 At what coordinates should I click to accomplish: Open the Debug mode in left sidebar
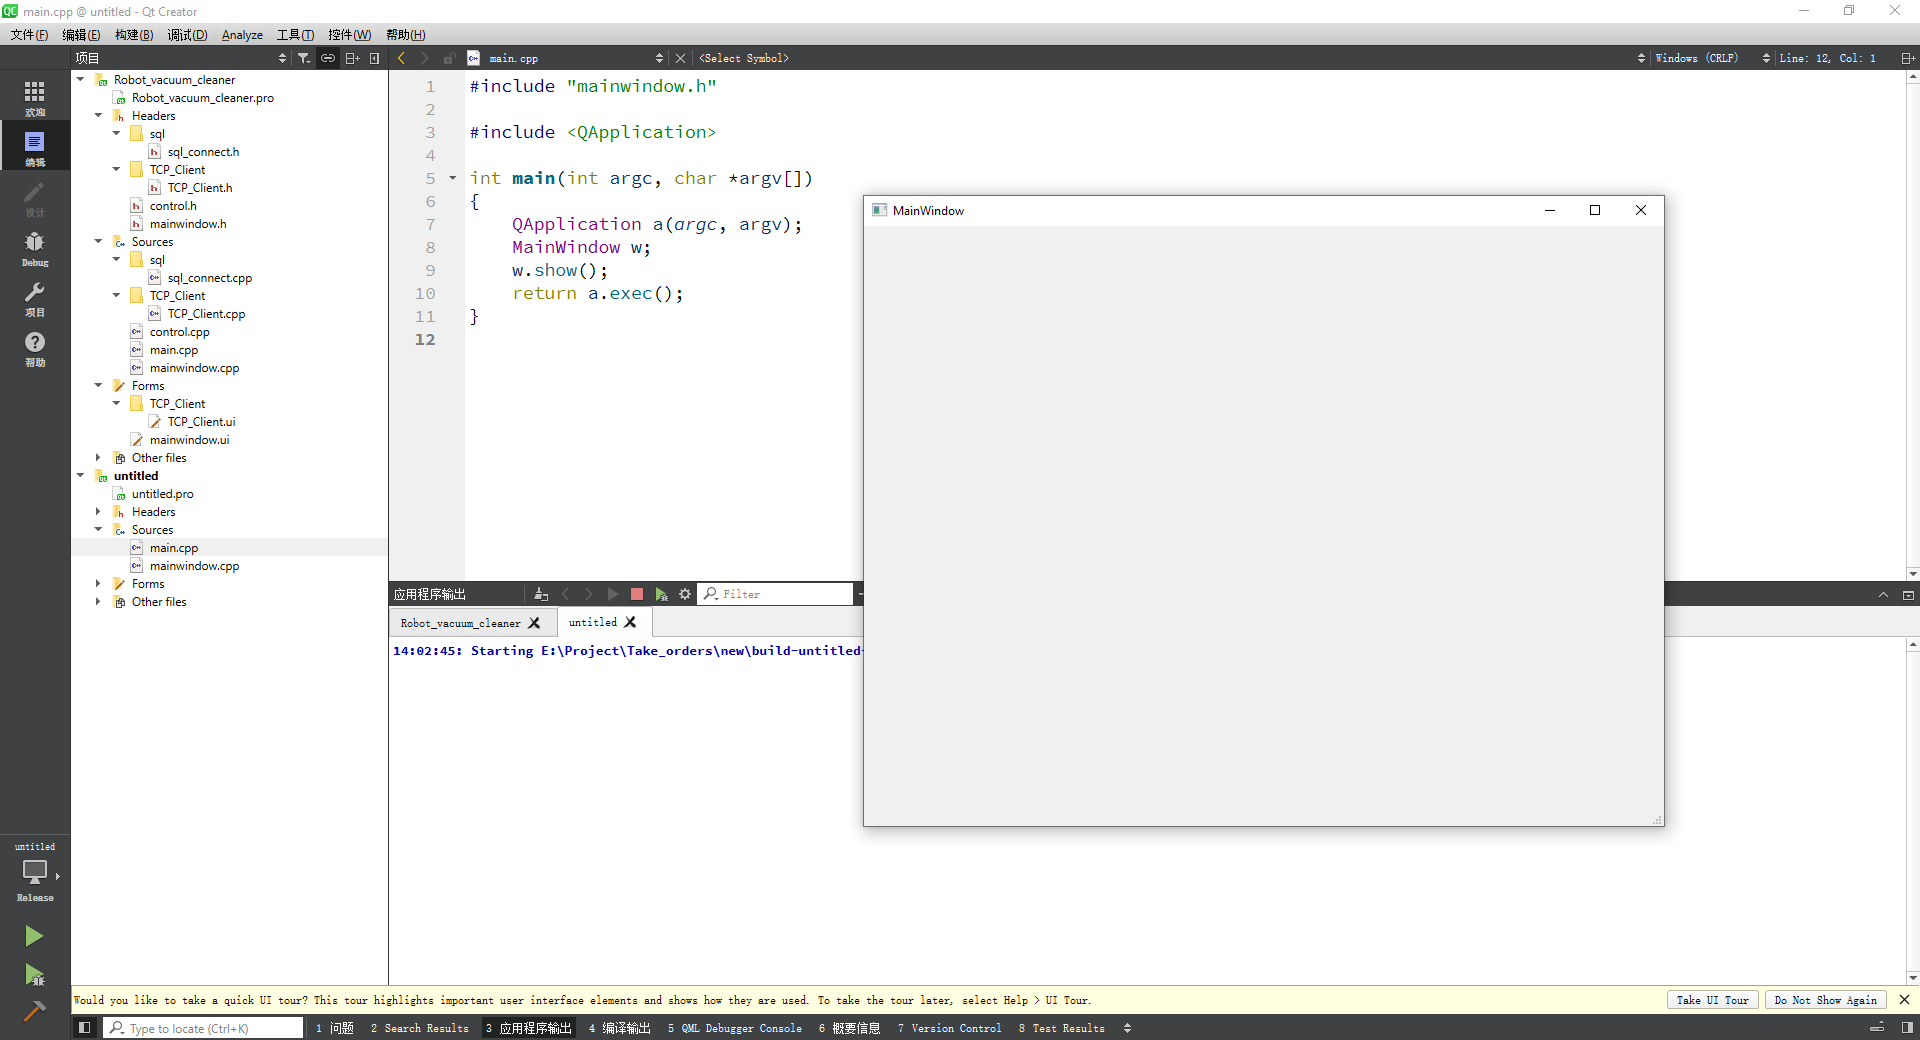(35, 248)
